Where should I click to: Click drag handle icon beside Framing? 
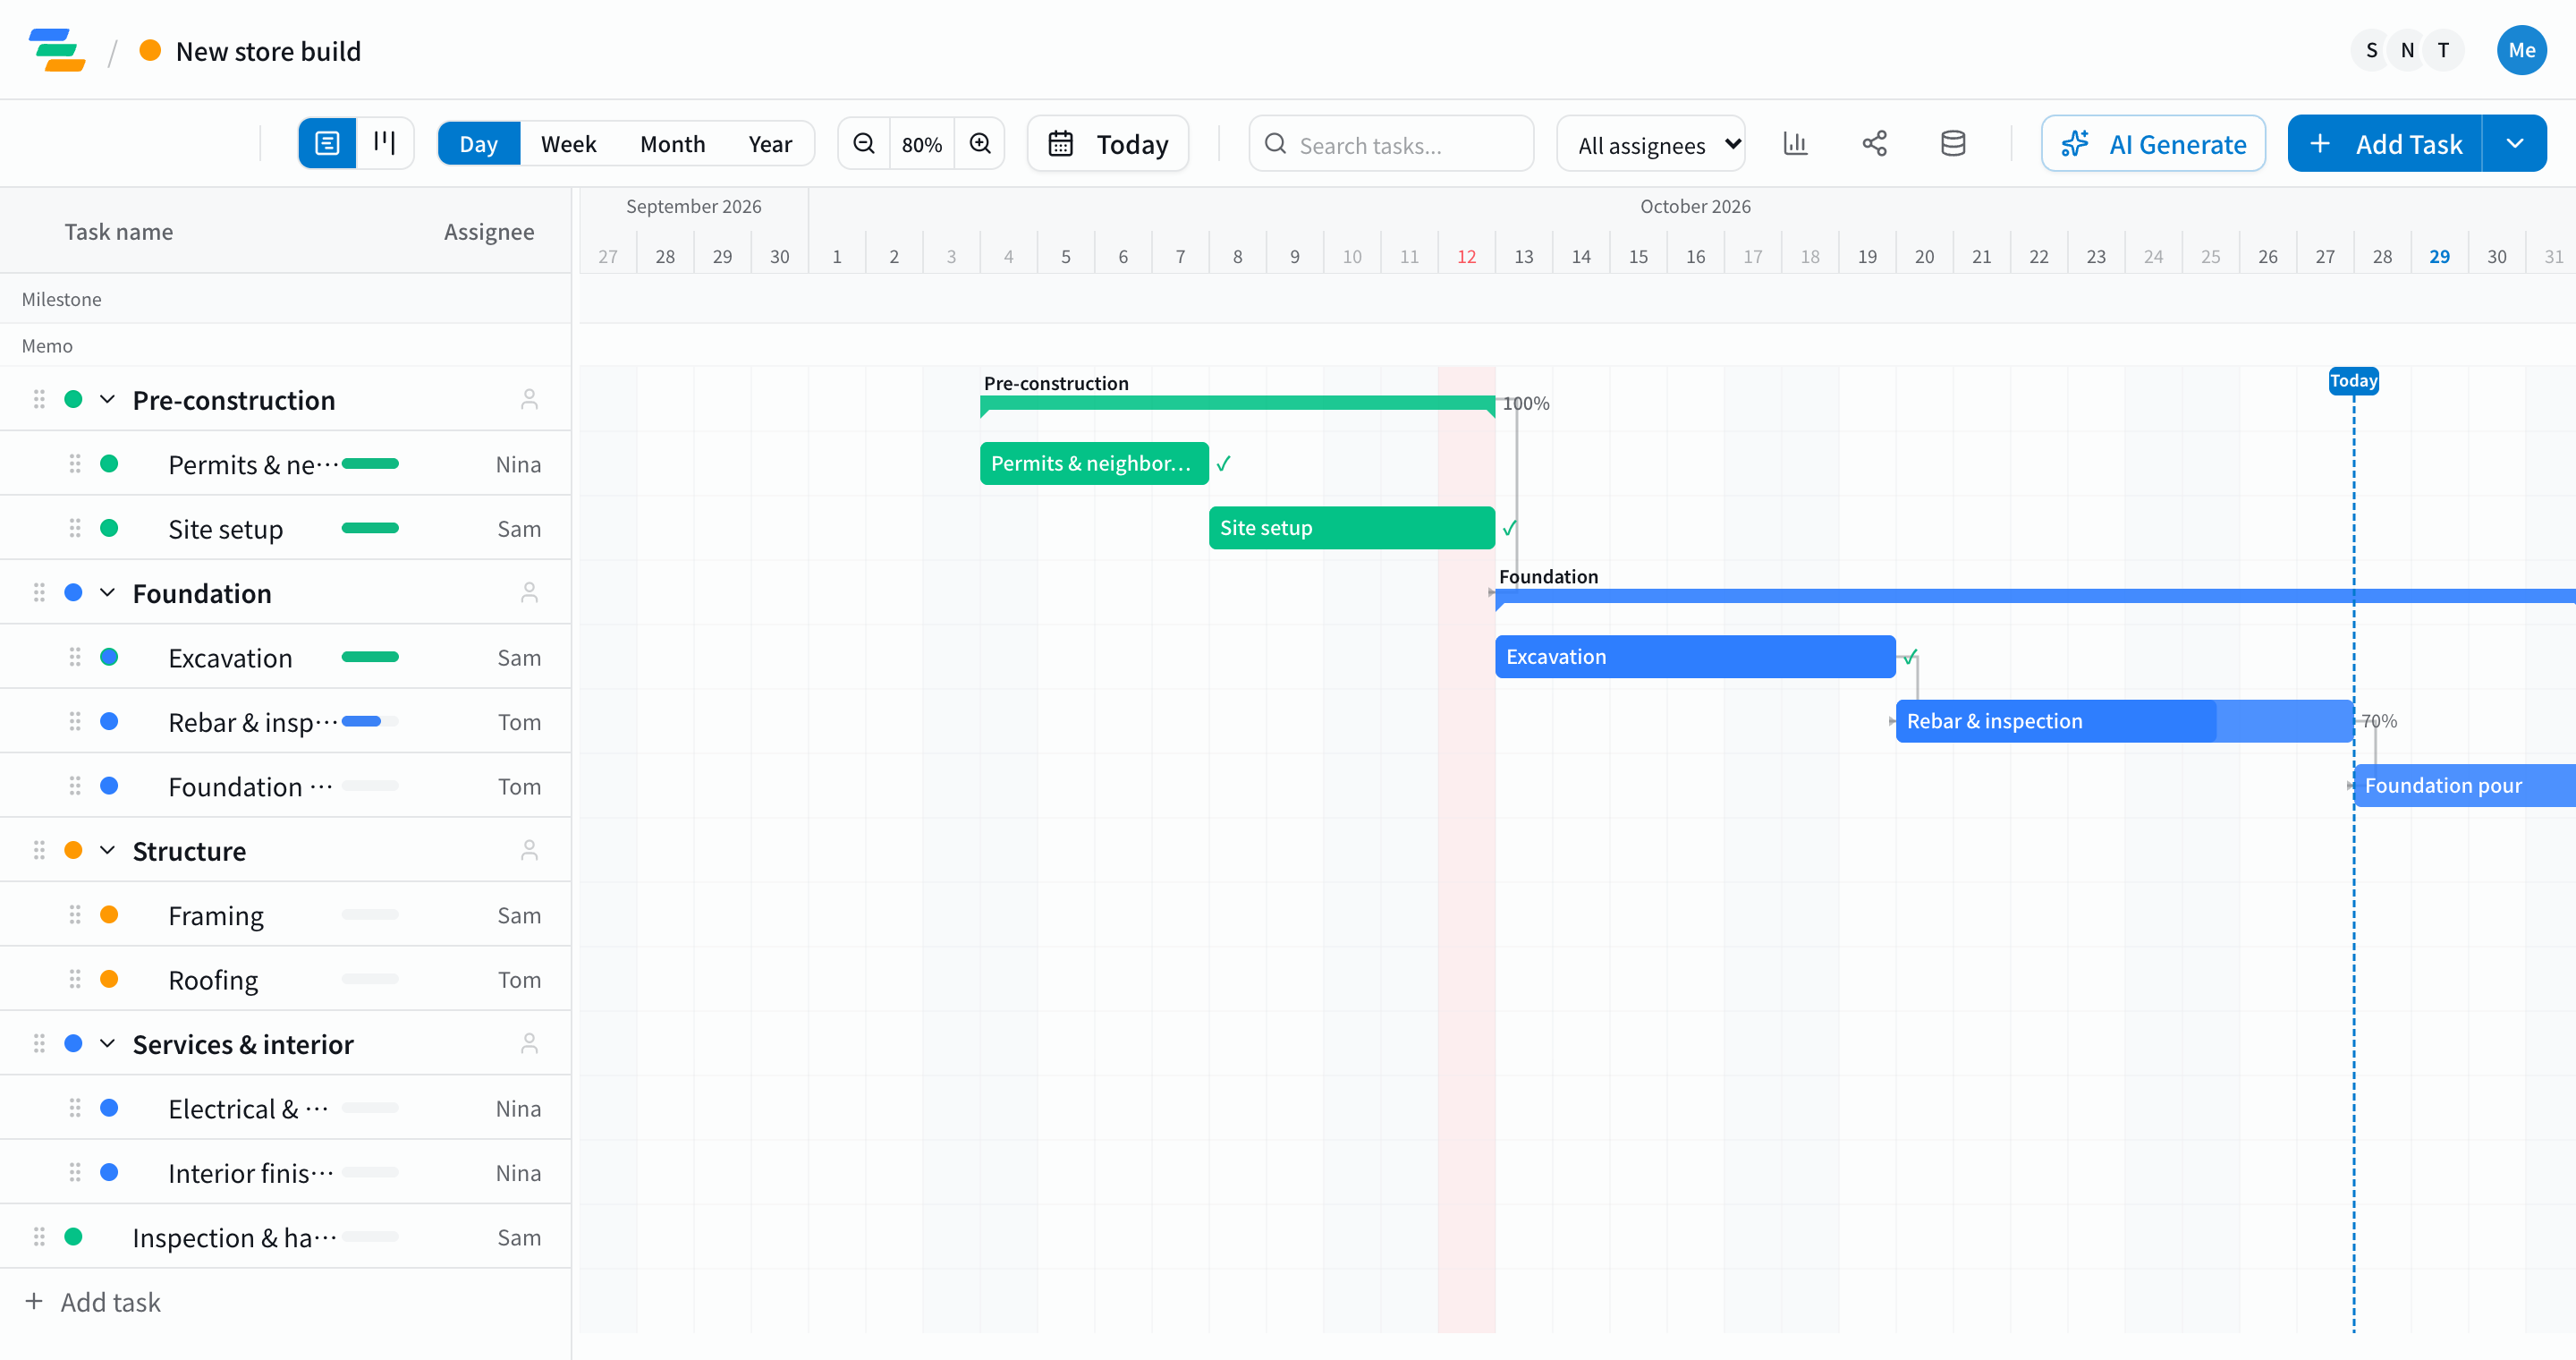[x=75, y=915]
